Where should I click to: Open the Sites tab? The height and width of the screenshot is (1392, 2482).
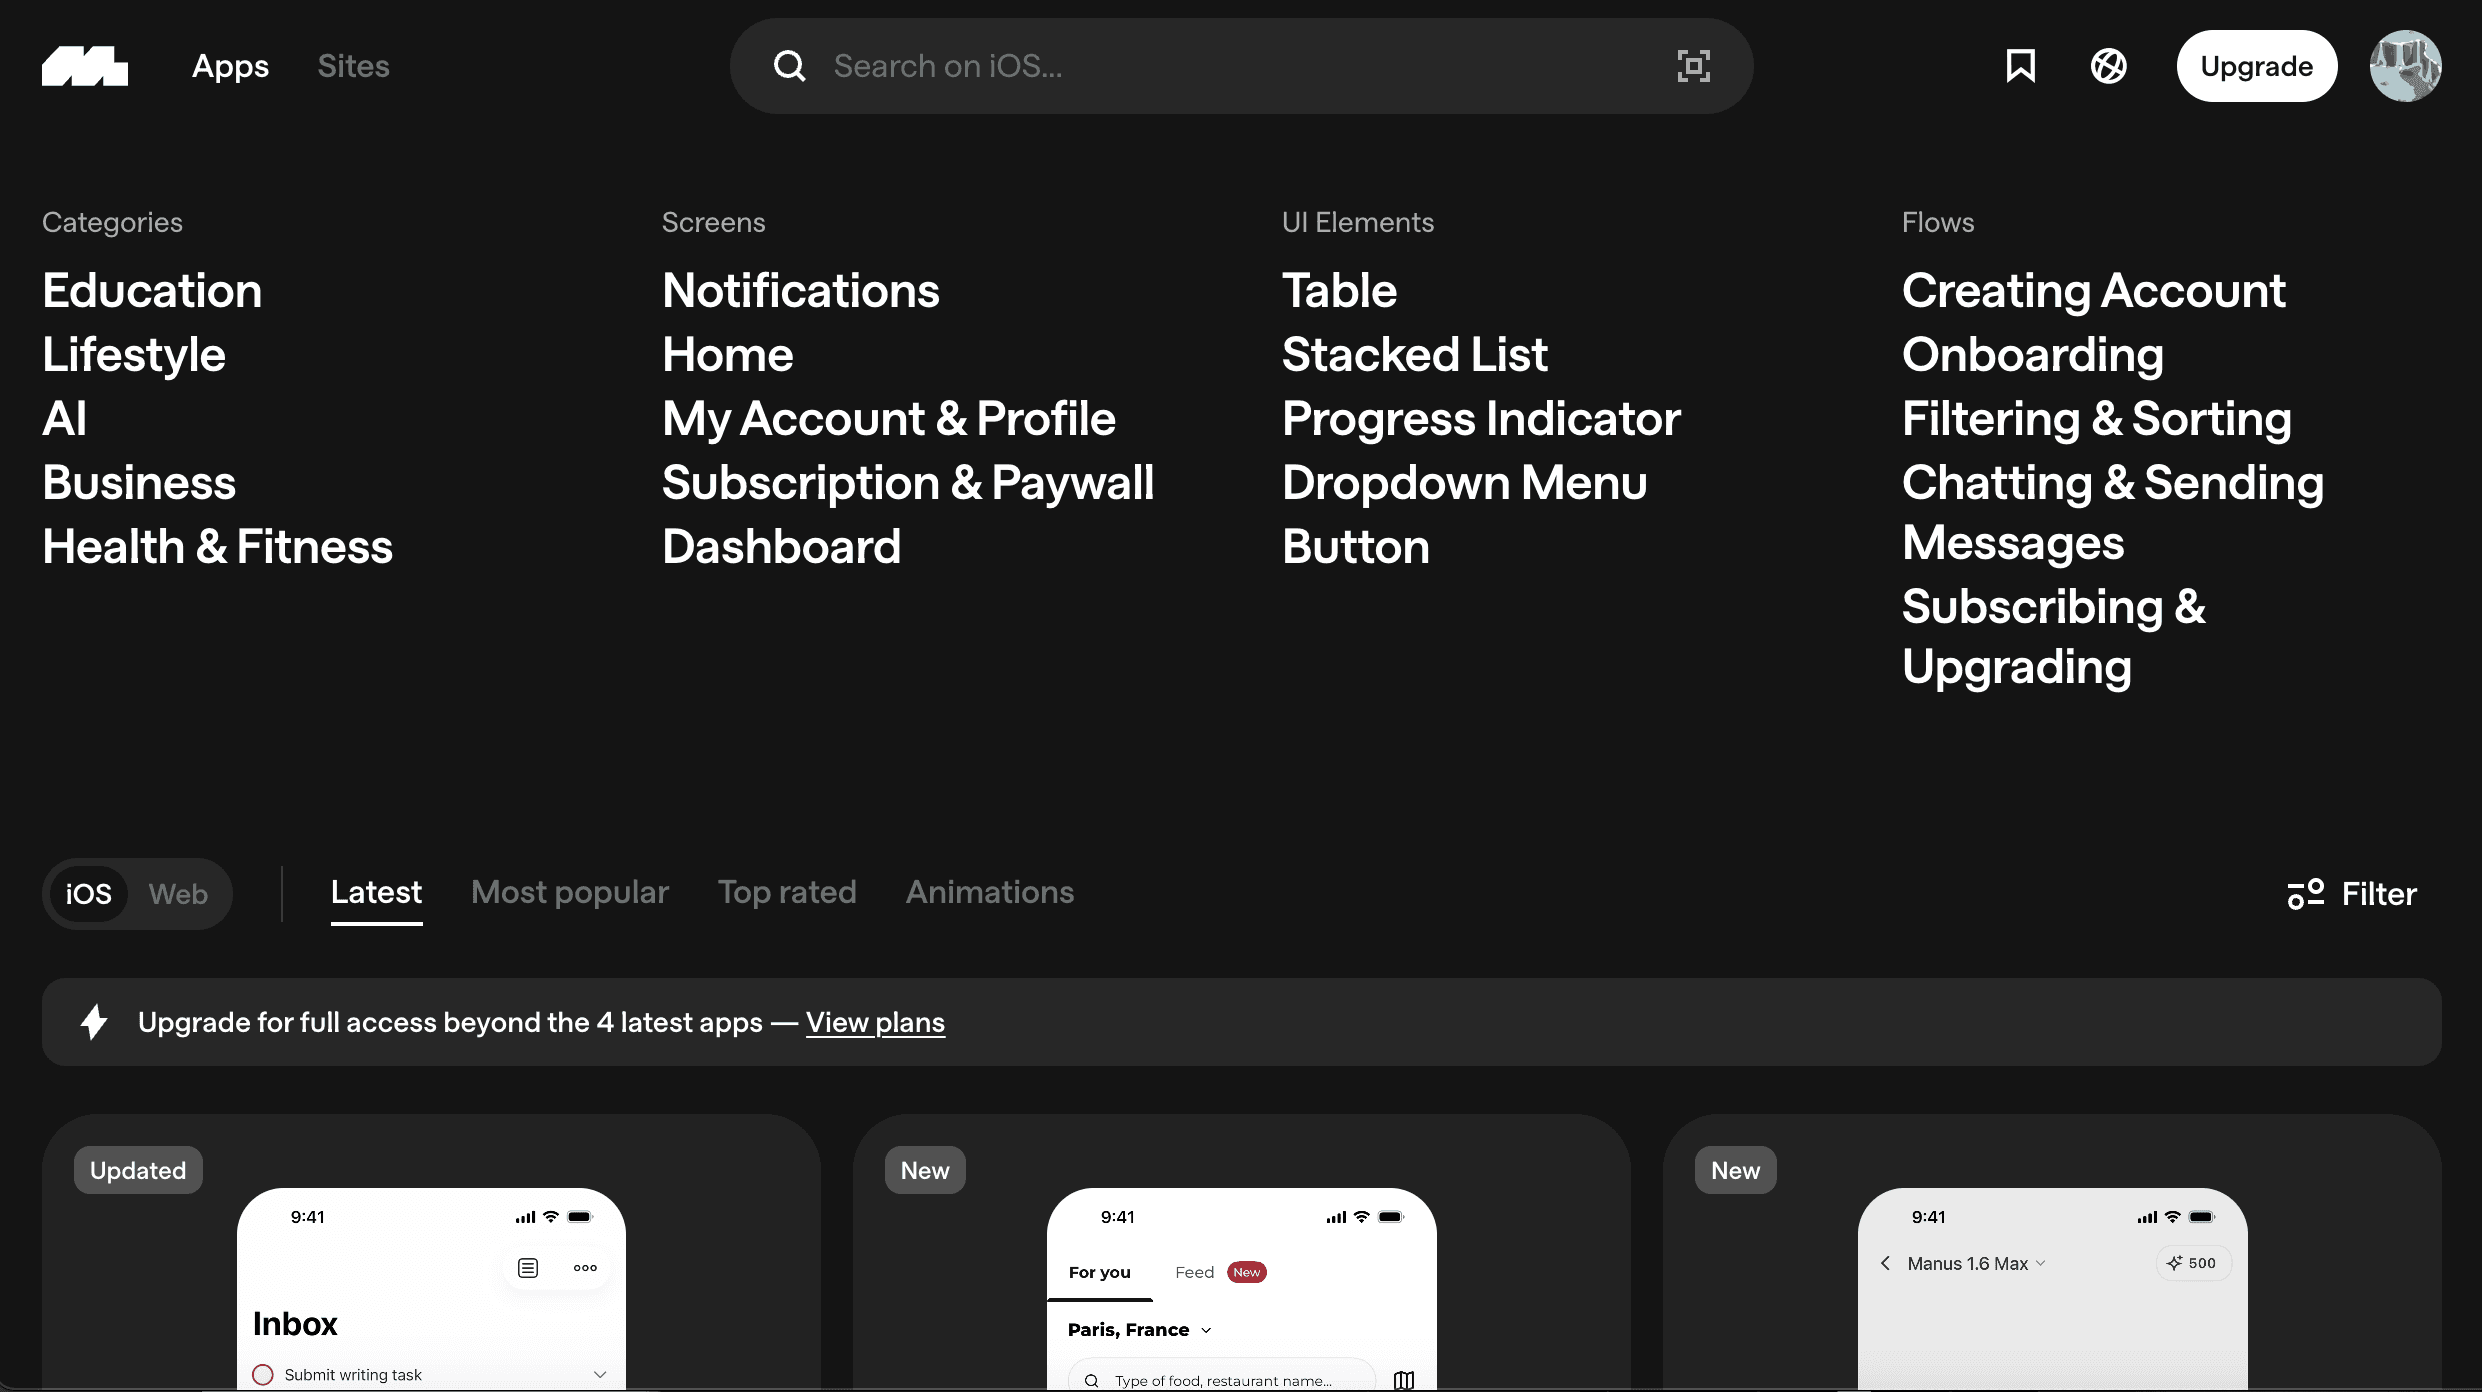353,66
